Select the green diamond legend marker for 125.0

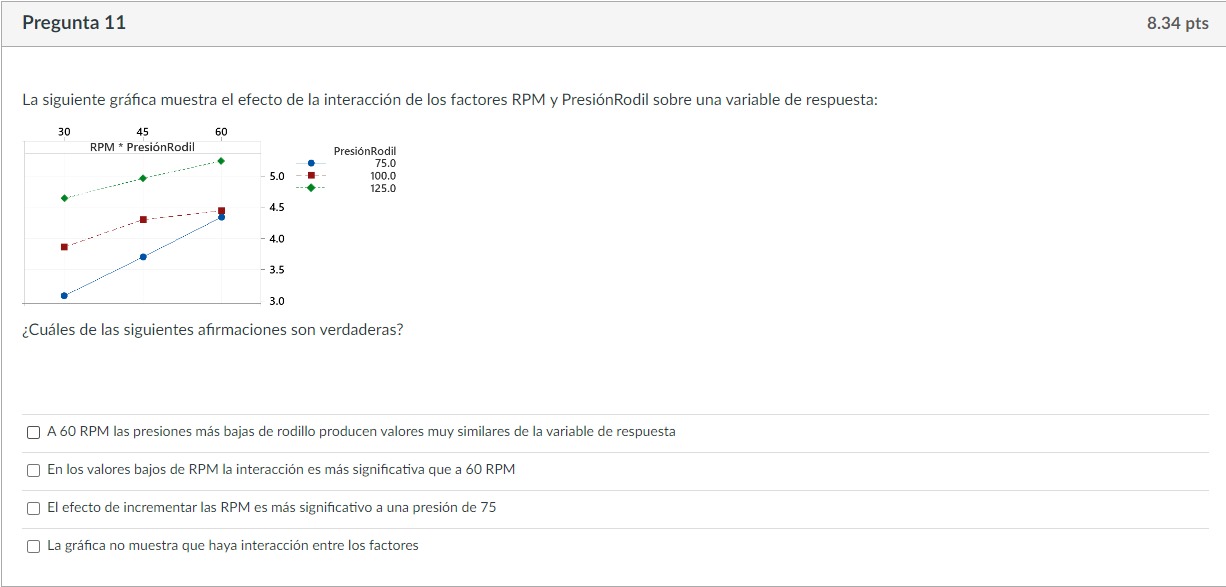click(310, 188)
